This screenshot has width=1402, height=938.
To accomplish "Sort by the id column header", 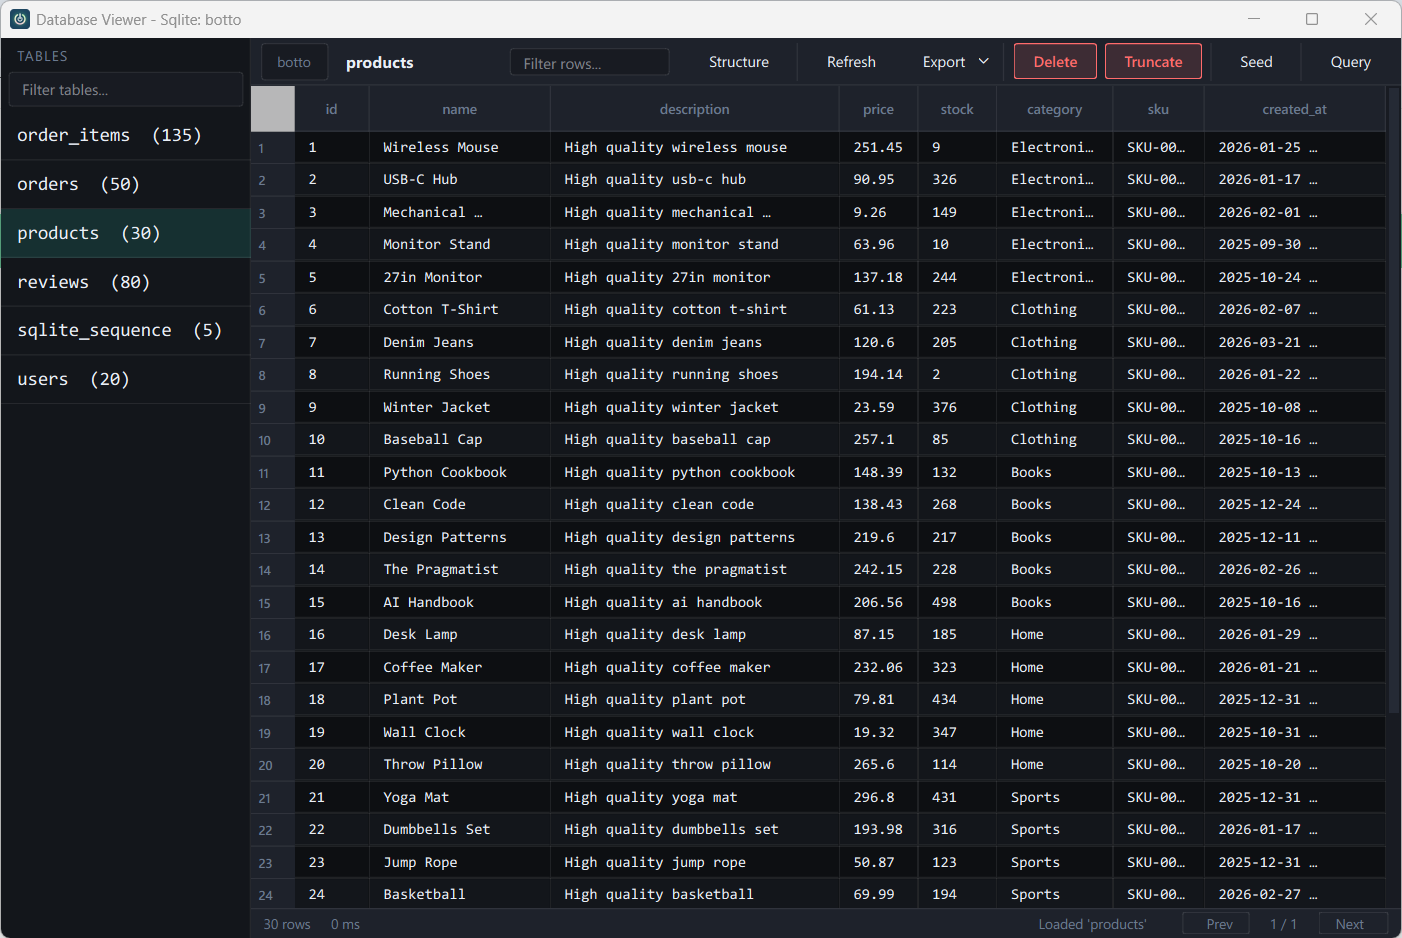I will [x=332, y=109].
